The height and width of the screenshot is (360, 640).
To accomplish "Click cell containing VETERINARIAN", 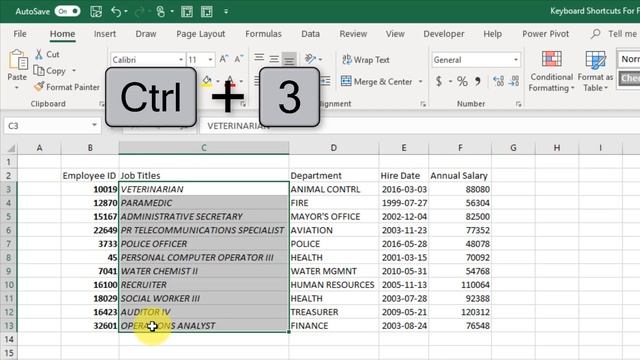I will click(x=204, y=189).
